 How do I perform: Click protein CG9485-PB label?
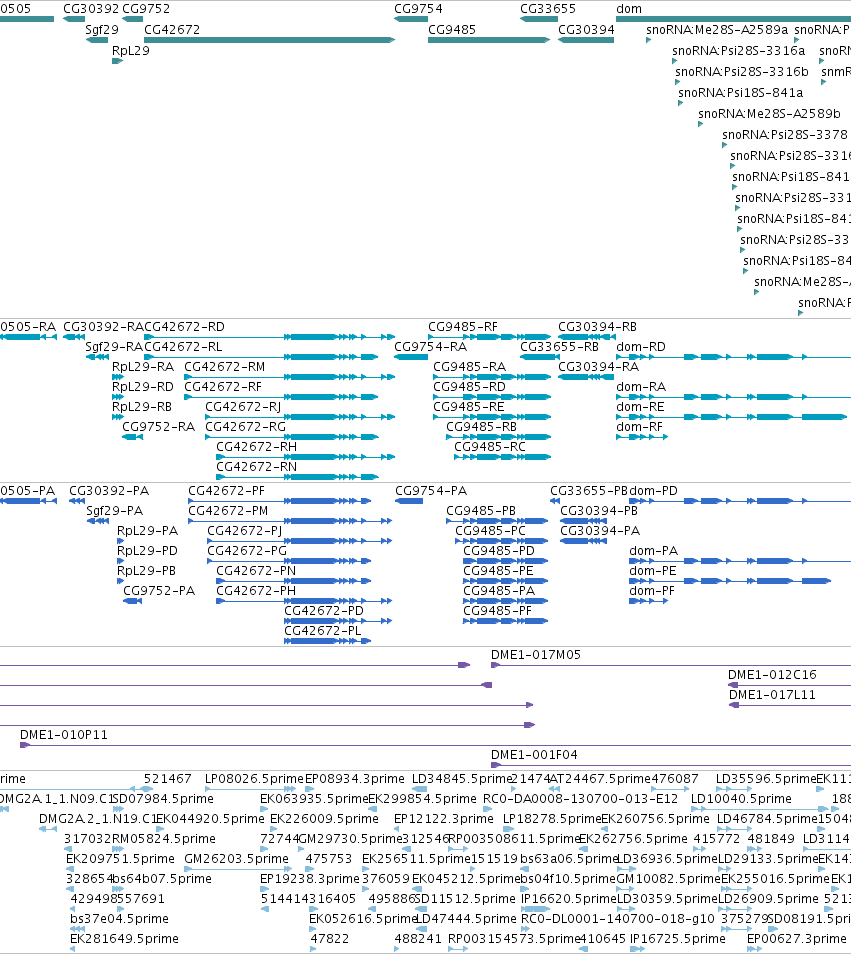point(481,511)
